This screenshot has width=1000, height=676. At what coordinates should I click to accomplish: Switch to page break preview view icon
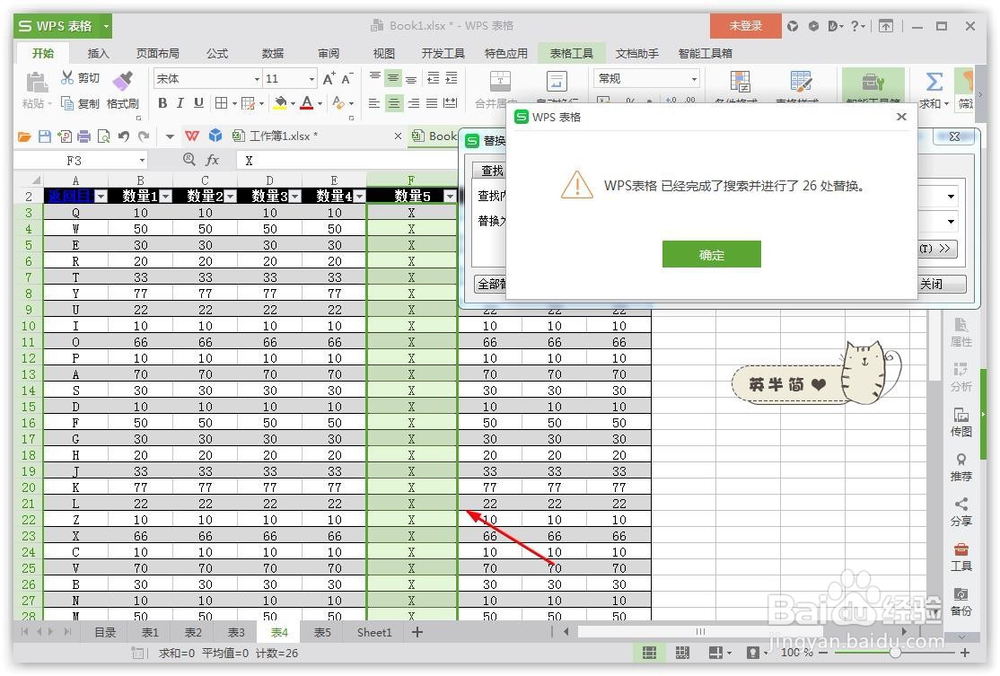(x=682, y=652)
